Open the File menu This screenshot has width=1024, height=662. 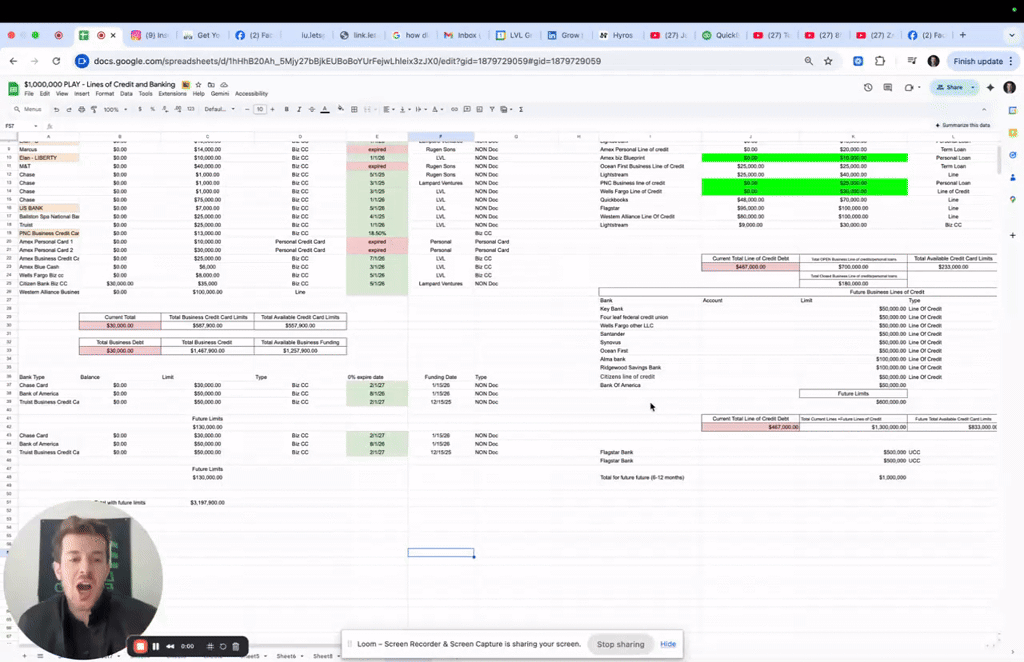pos(29,94)
